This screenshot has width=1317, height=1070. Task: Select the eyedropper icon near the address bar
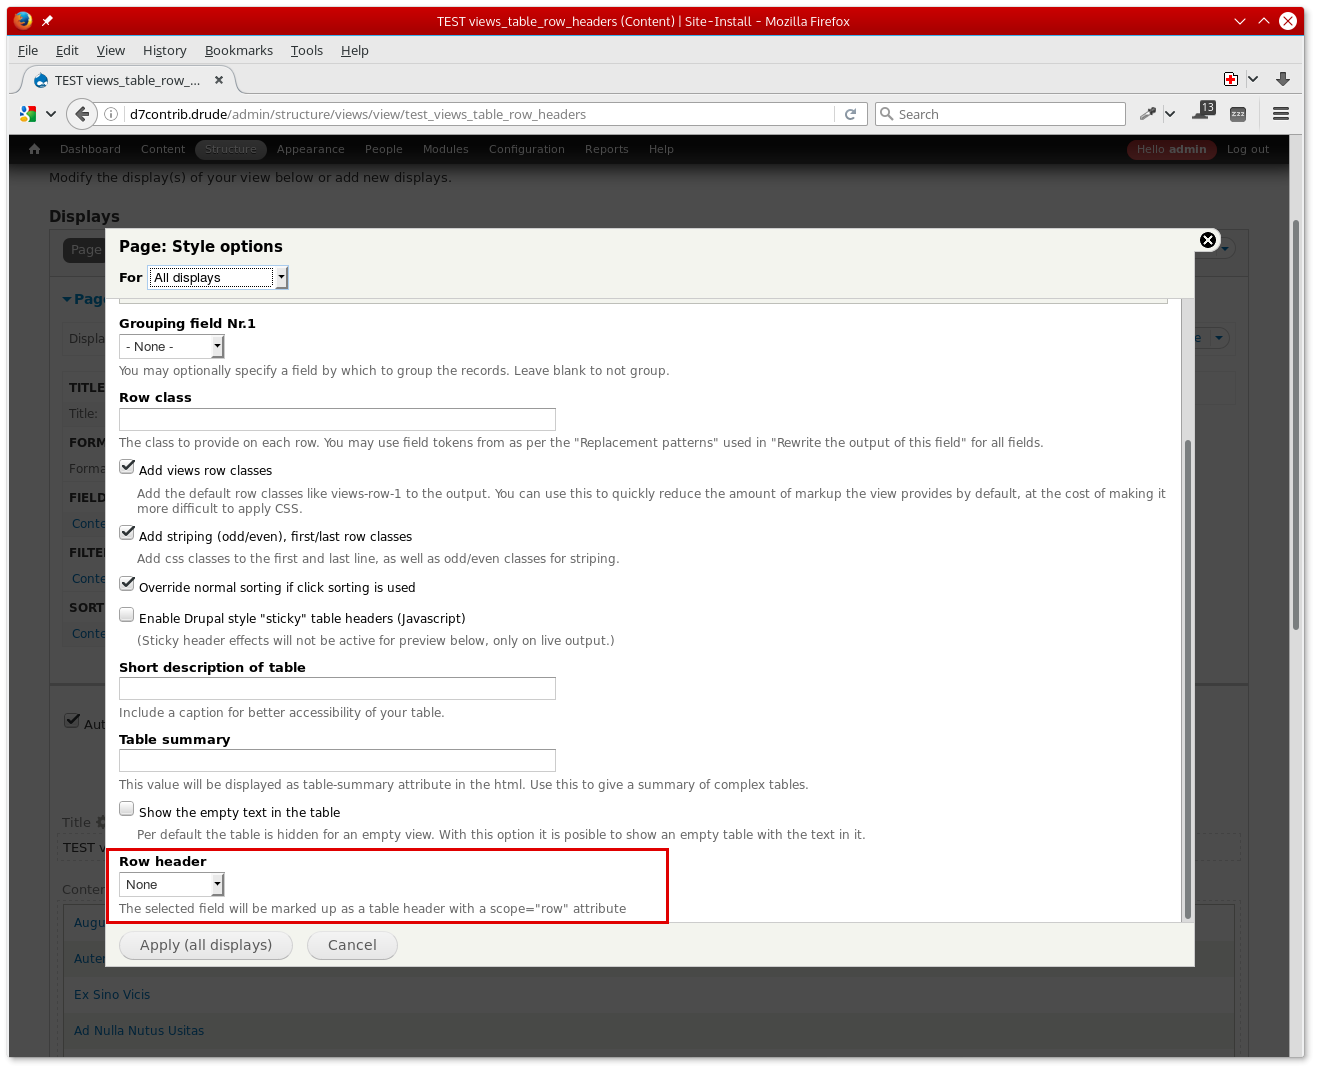[1149, 113]
